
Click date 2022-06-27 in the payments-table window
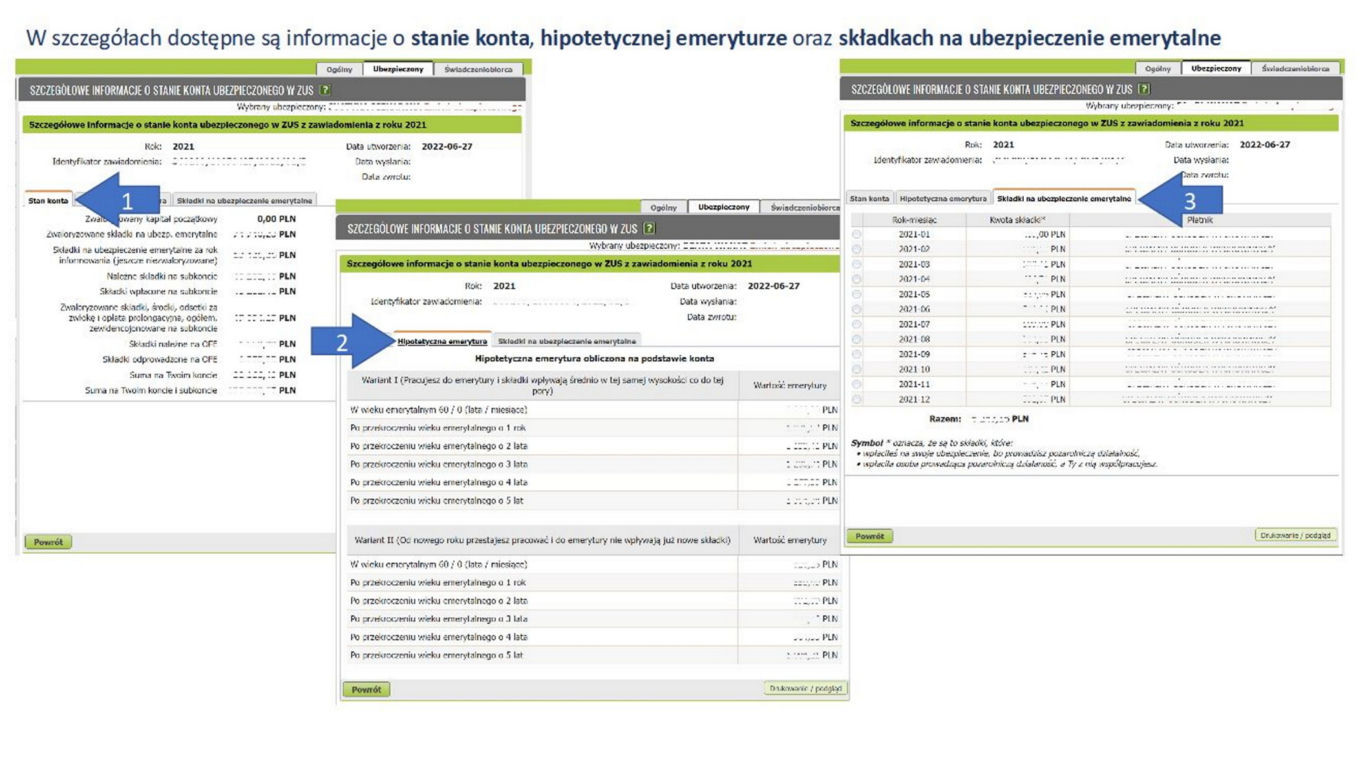(1265, 144)
